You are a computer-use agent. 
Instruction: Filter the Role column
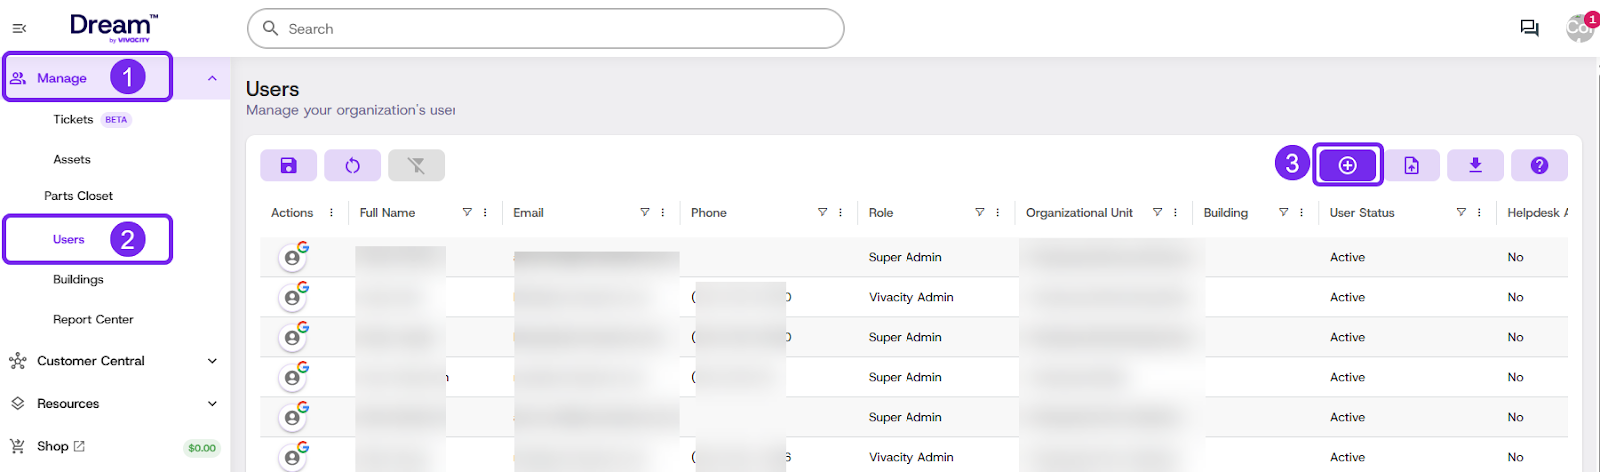coord(980,213)
